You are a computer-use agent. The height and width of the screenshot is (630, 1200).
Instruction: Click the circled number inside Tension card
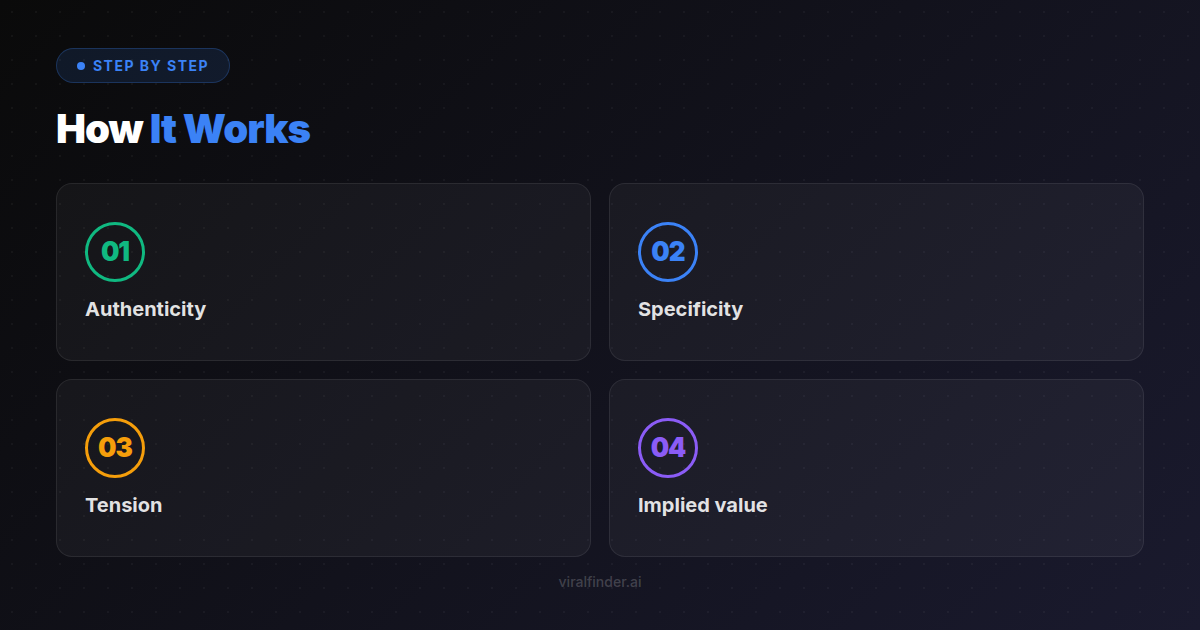click(116, 448)
